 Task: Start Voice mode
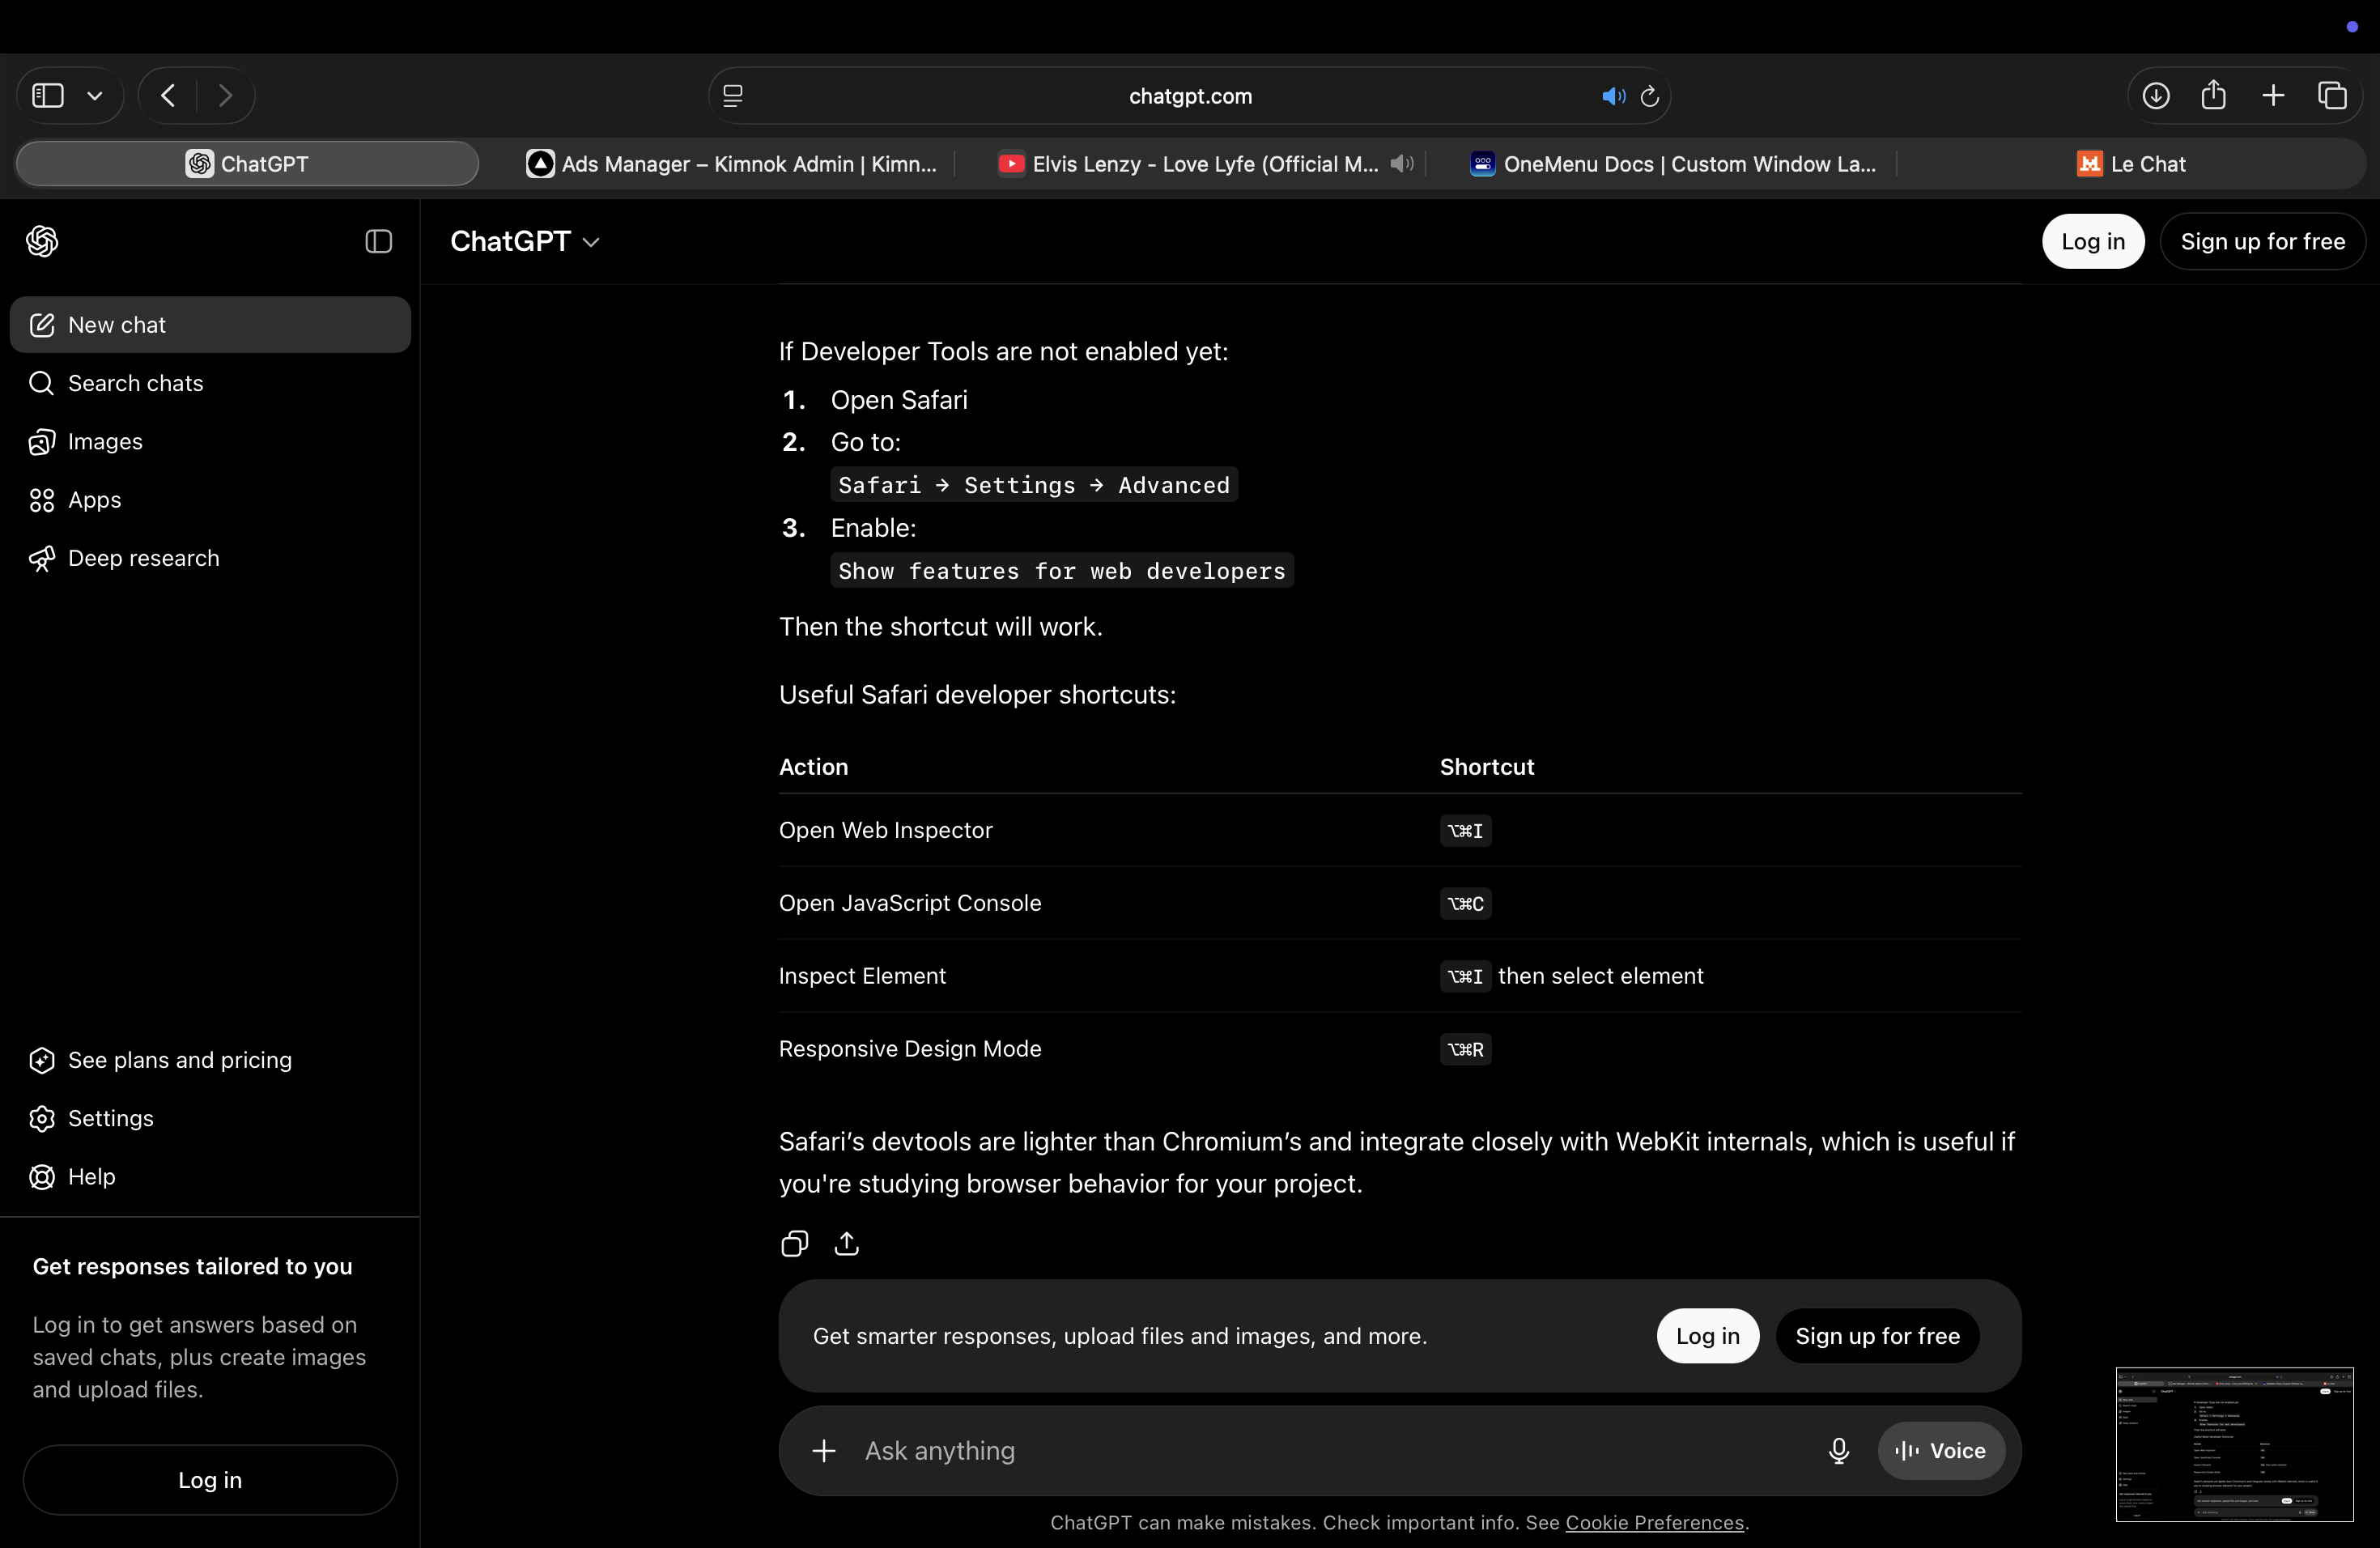click(1941, 1451)
